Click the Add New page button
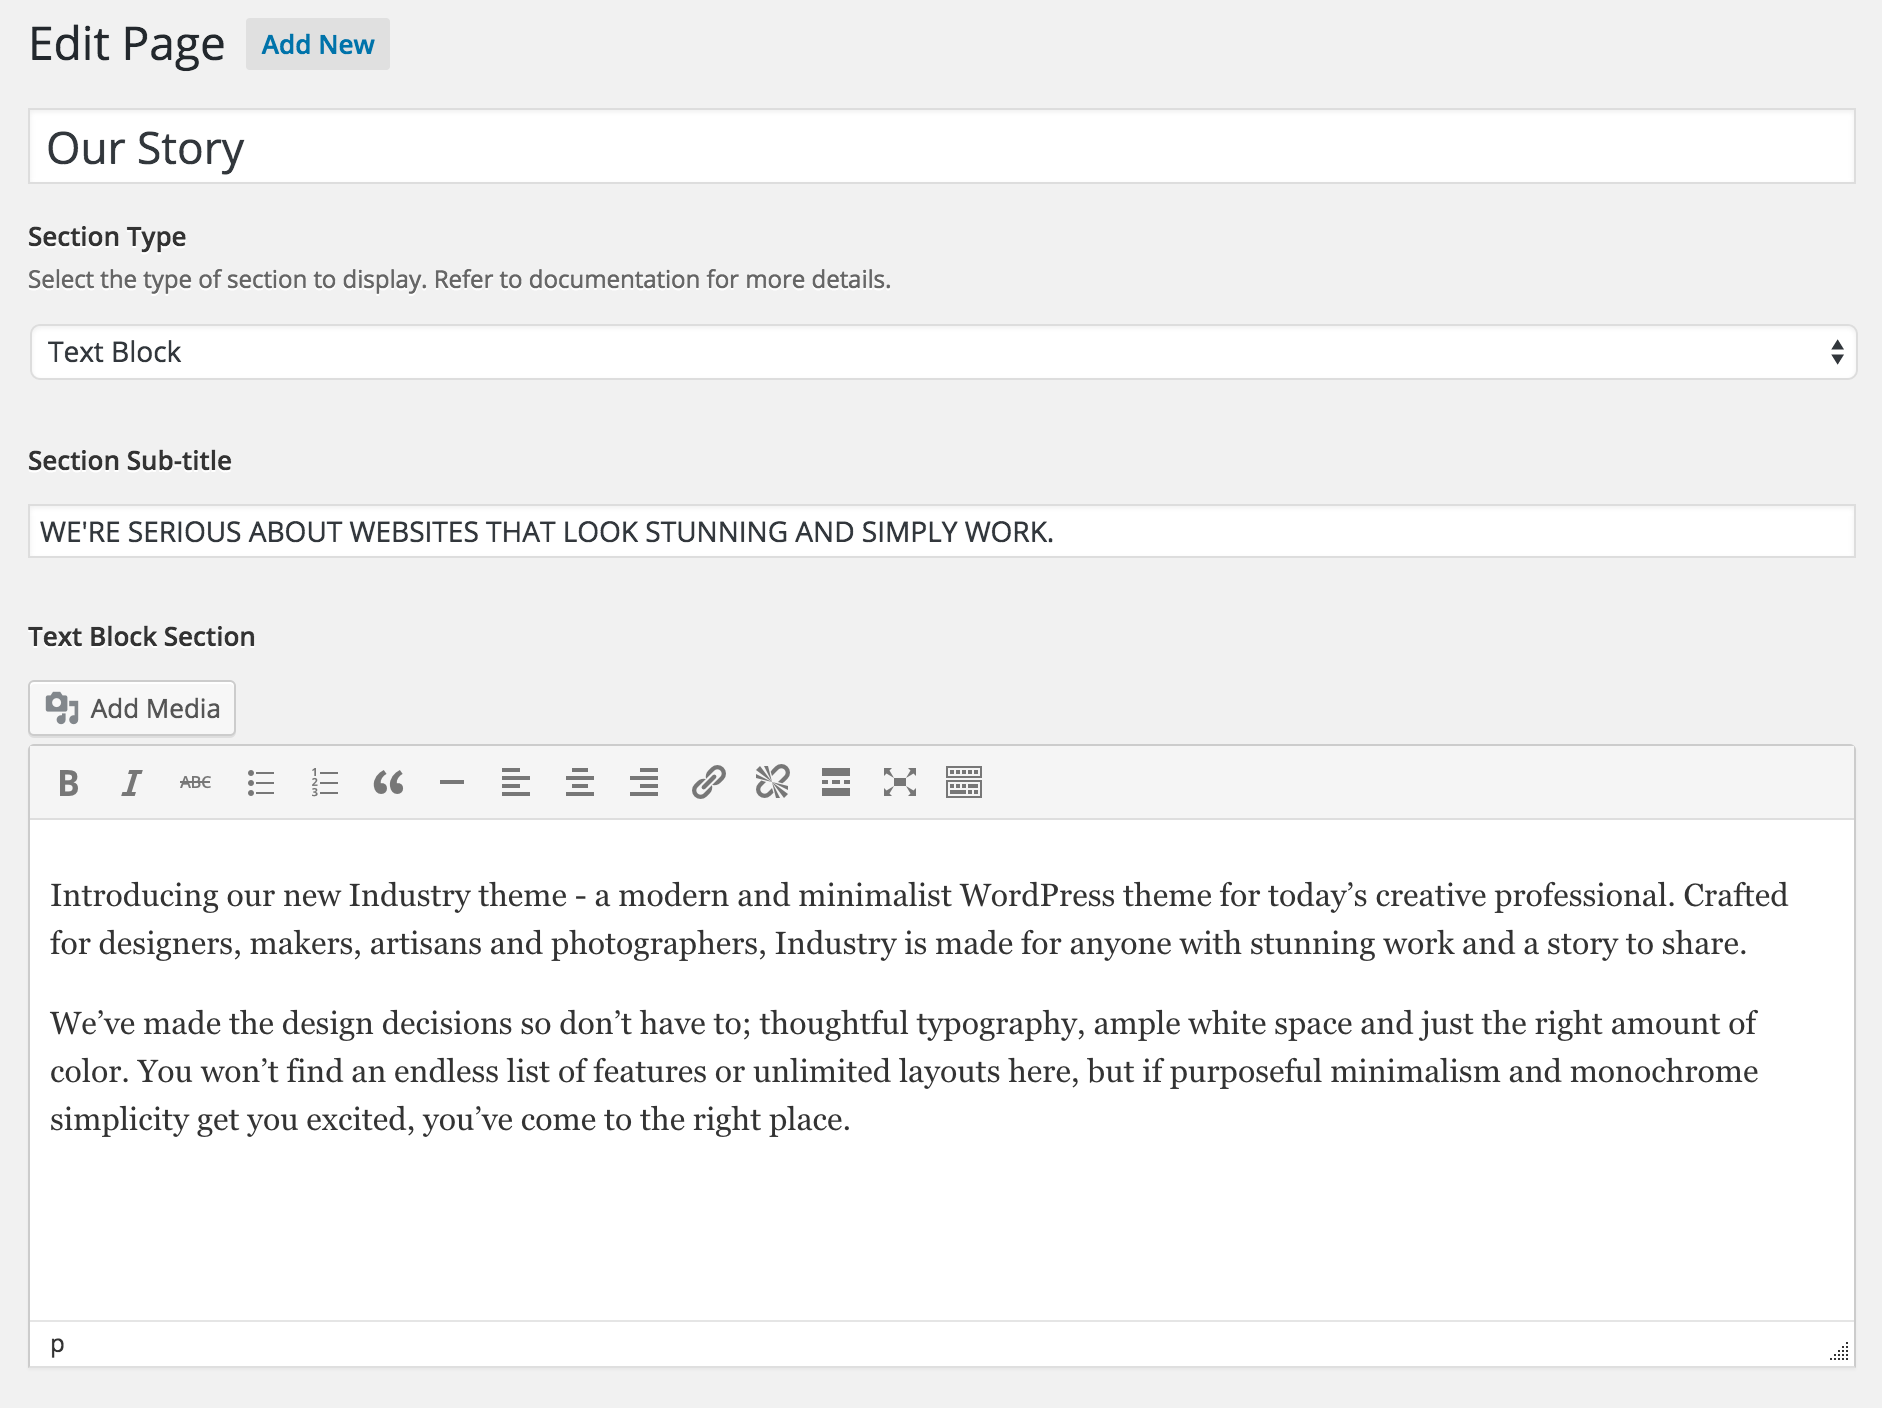Image resolution: width=1882 pixels, height=1408 pixels. 318,44
